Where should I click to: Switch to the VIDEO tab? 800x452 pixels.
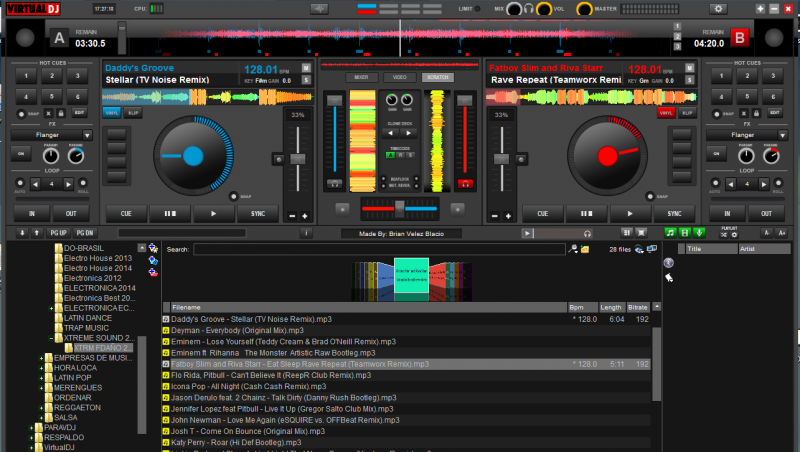(399, 78)
